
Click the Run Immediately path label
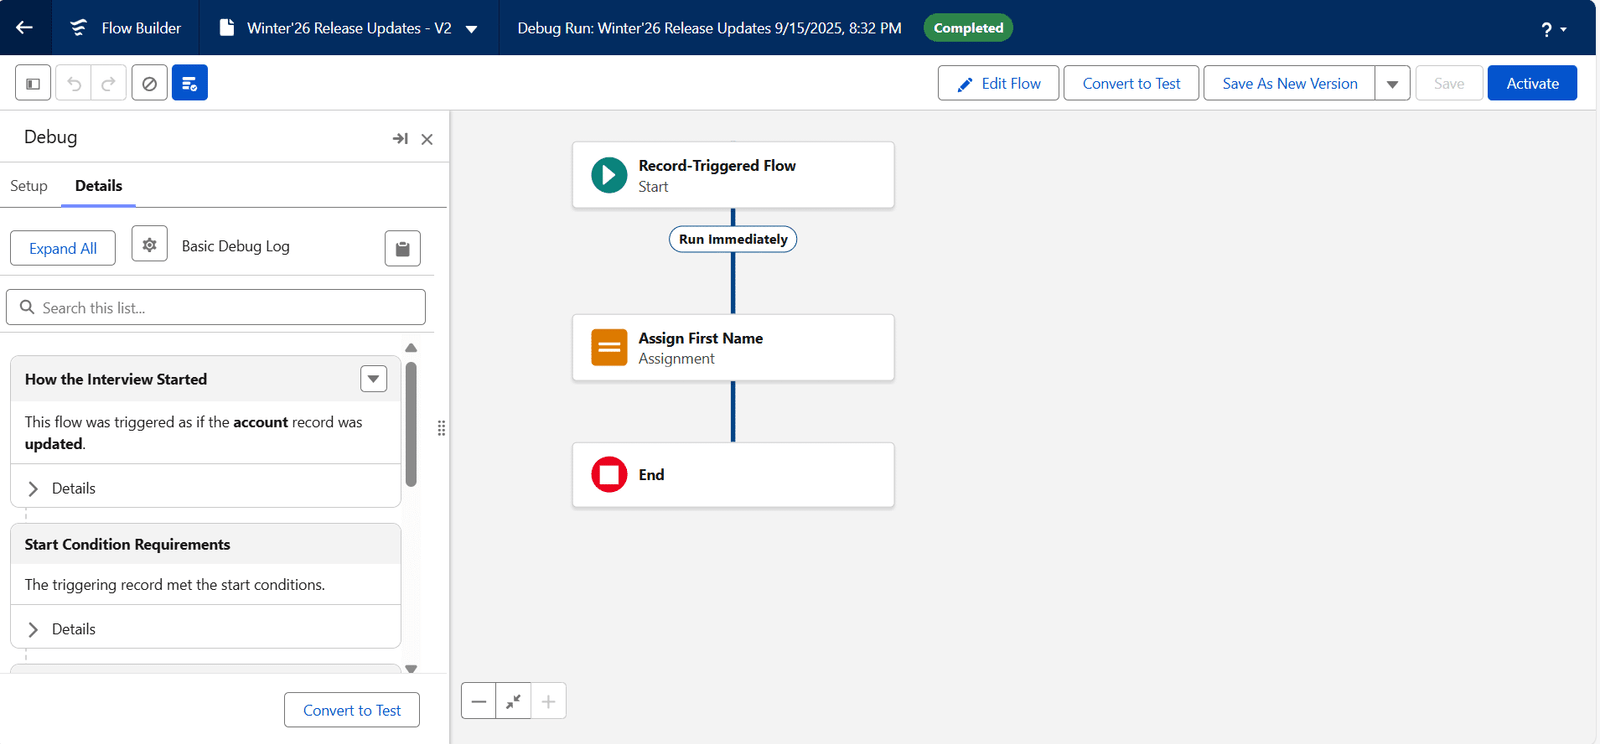tap(733, 239)
